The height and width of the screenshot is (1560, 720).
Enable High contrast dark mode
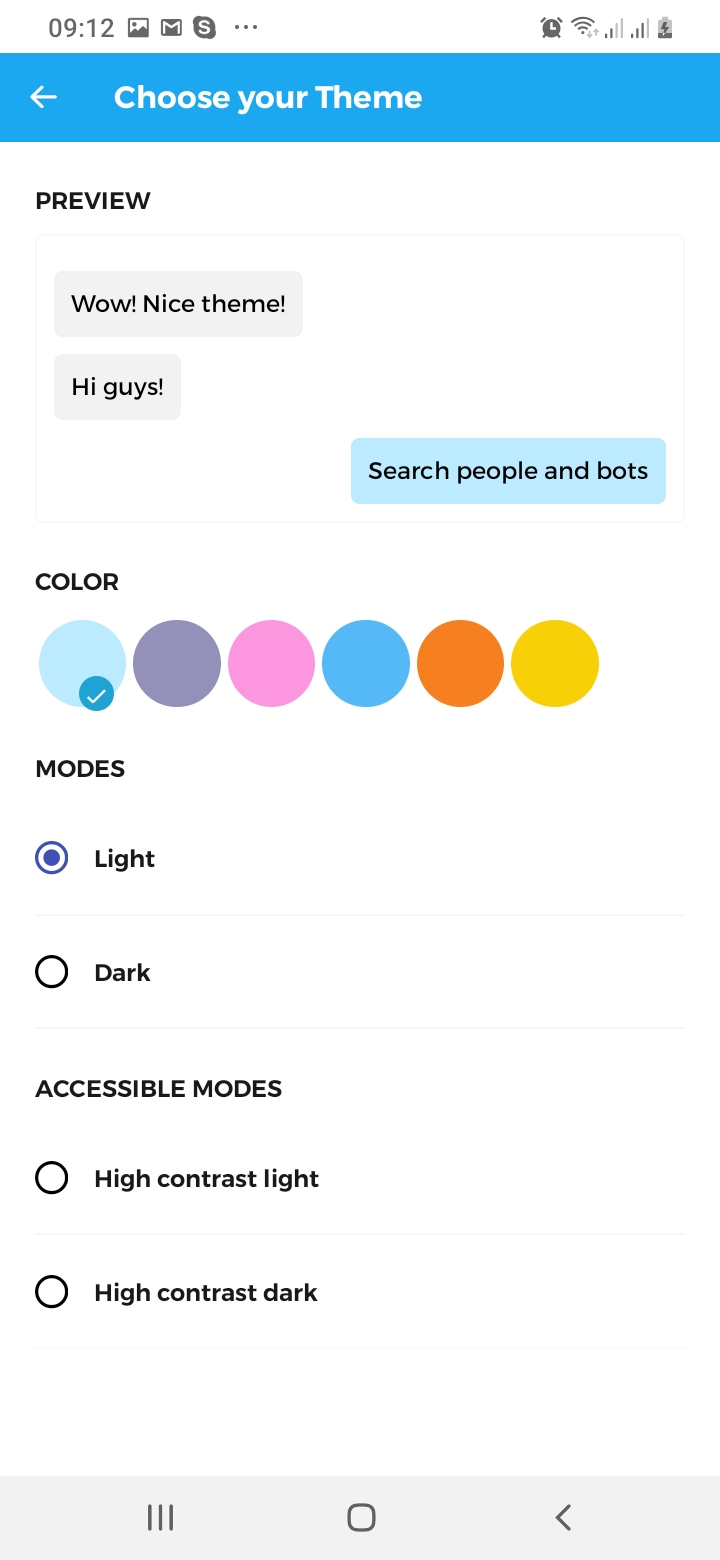[52, 1292]
